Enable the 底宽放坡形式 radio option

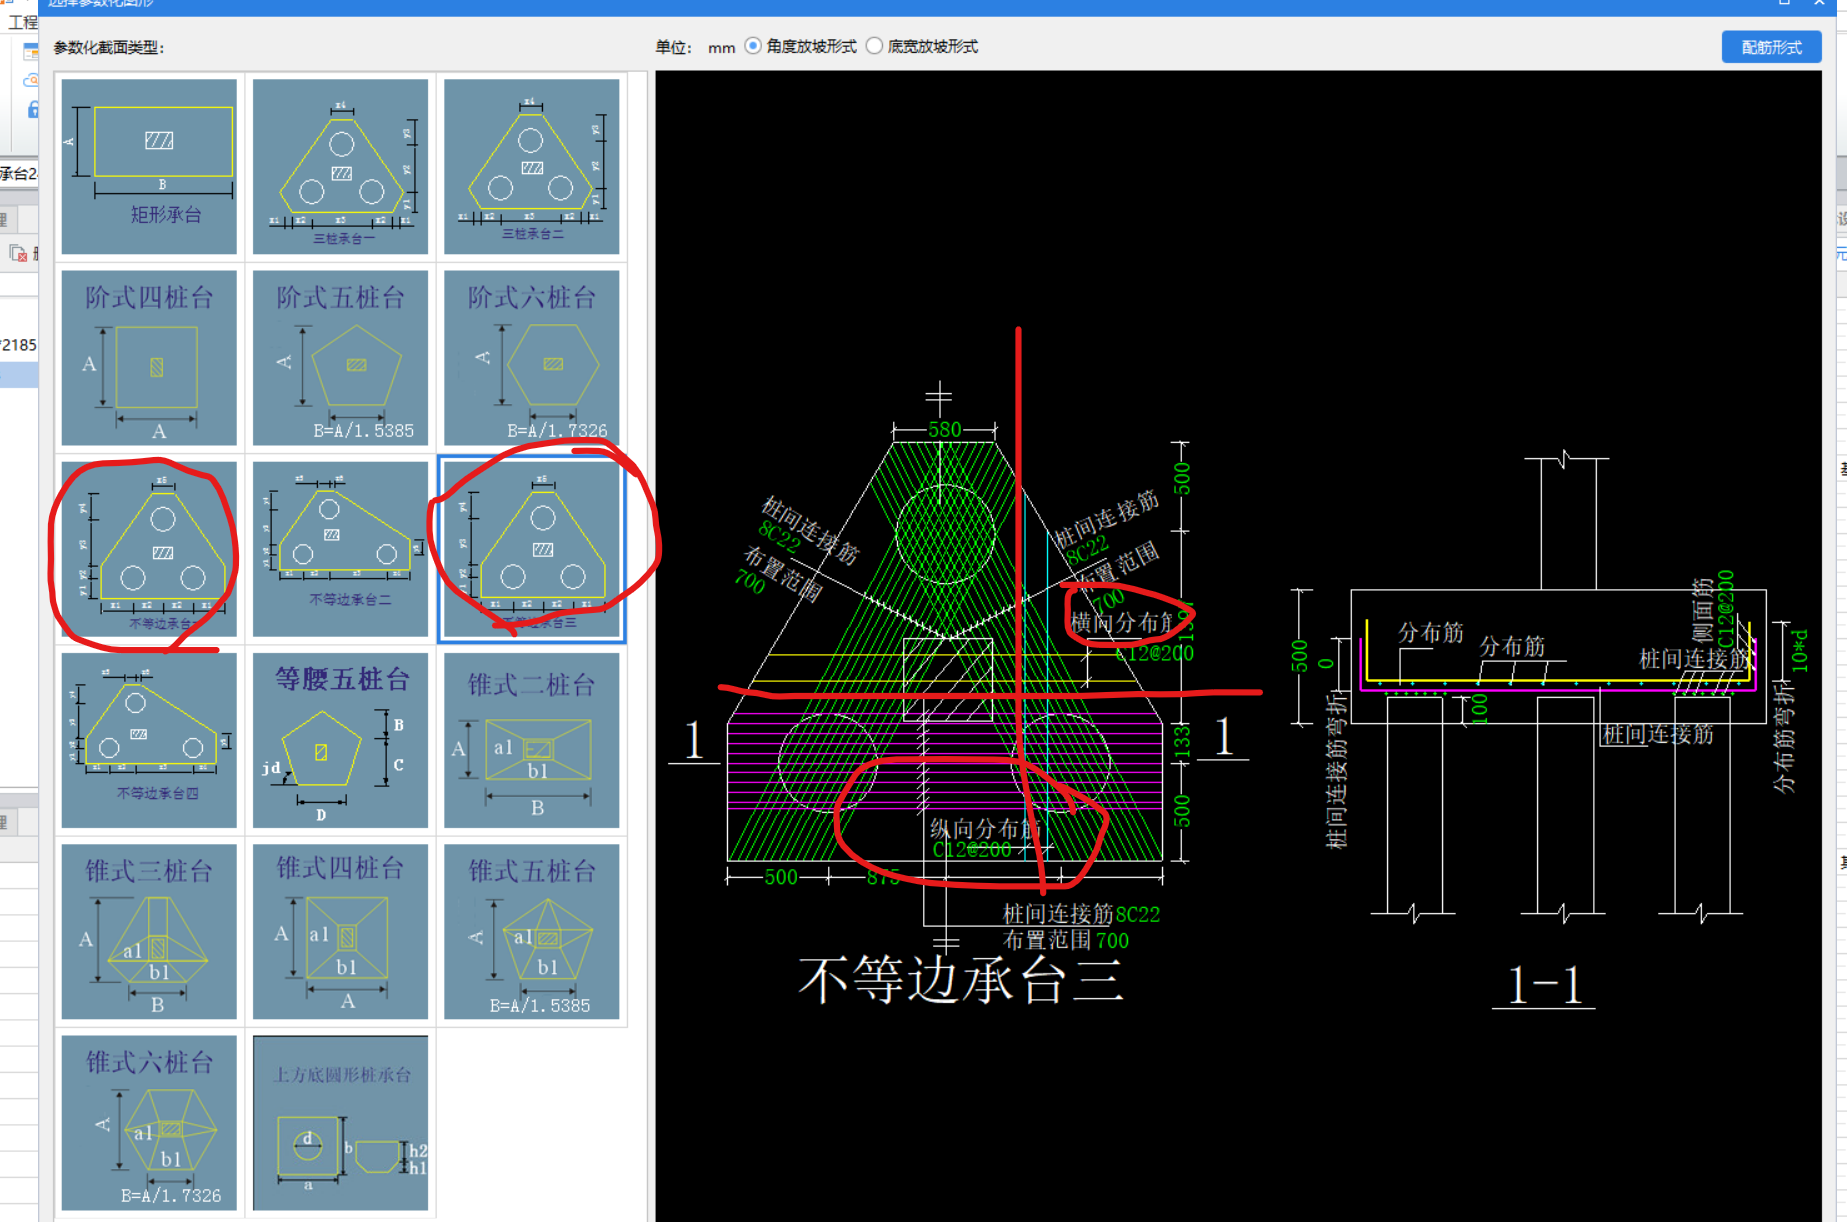pyautogui.click(x=875, y=46)
